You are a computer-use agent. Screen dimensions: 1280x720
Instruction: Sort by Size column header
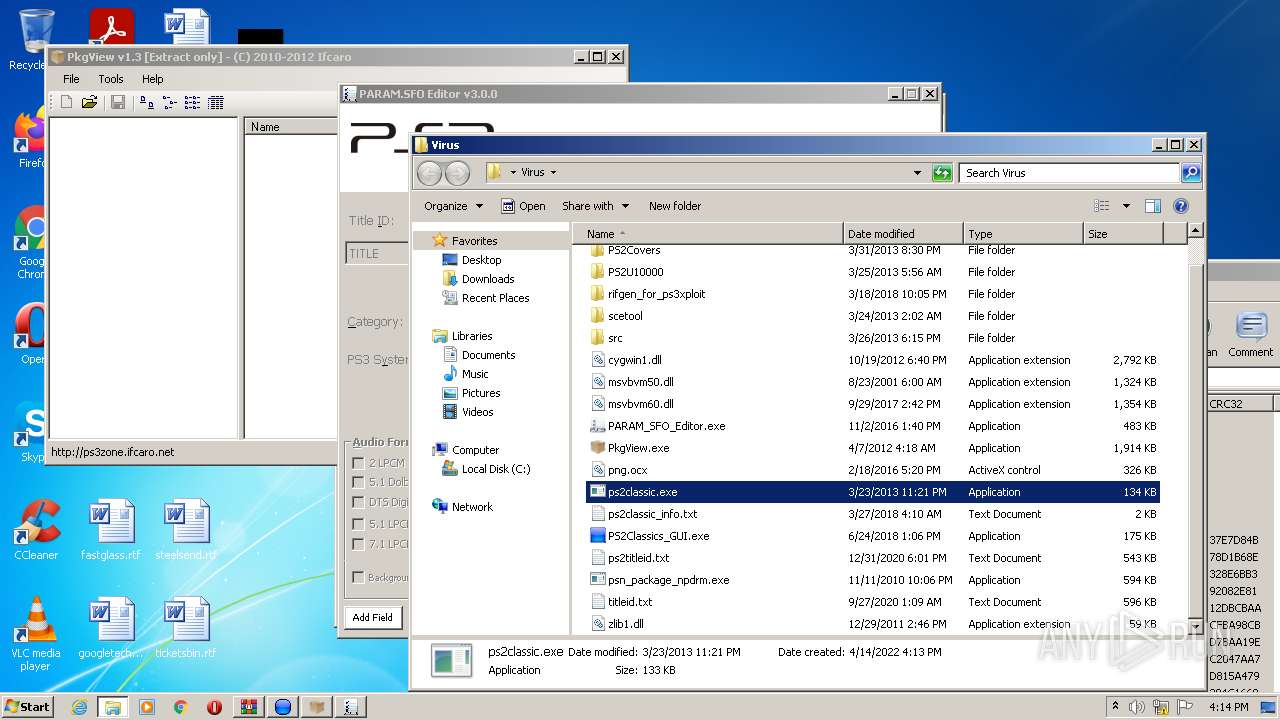pyautogui.click(x=1123, y=234)
